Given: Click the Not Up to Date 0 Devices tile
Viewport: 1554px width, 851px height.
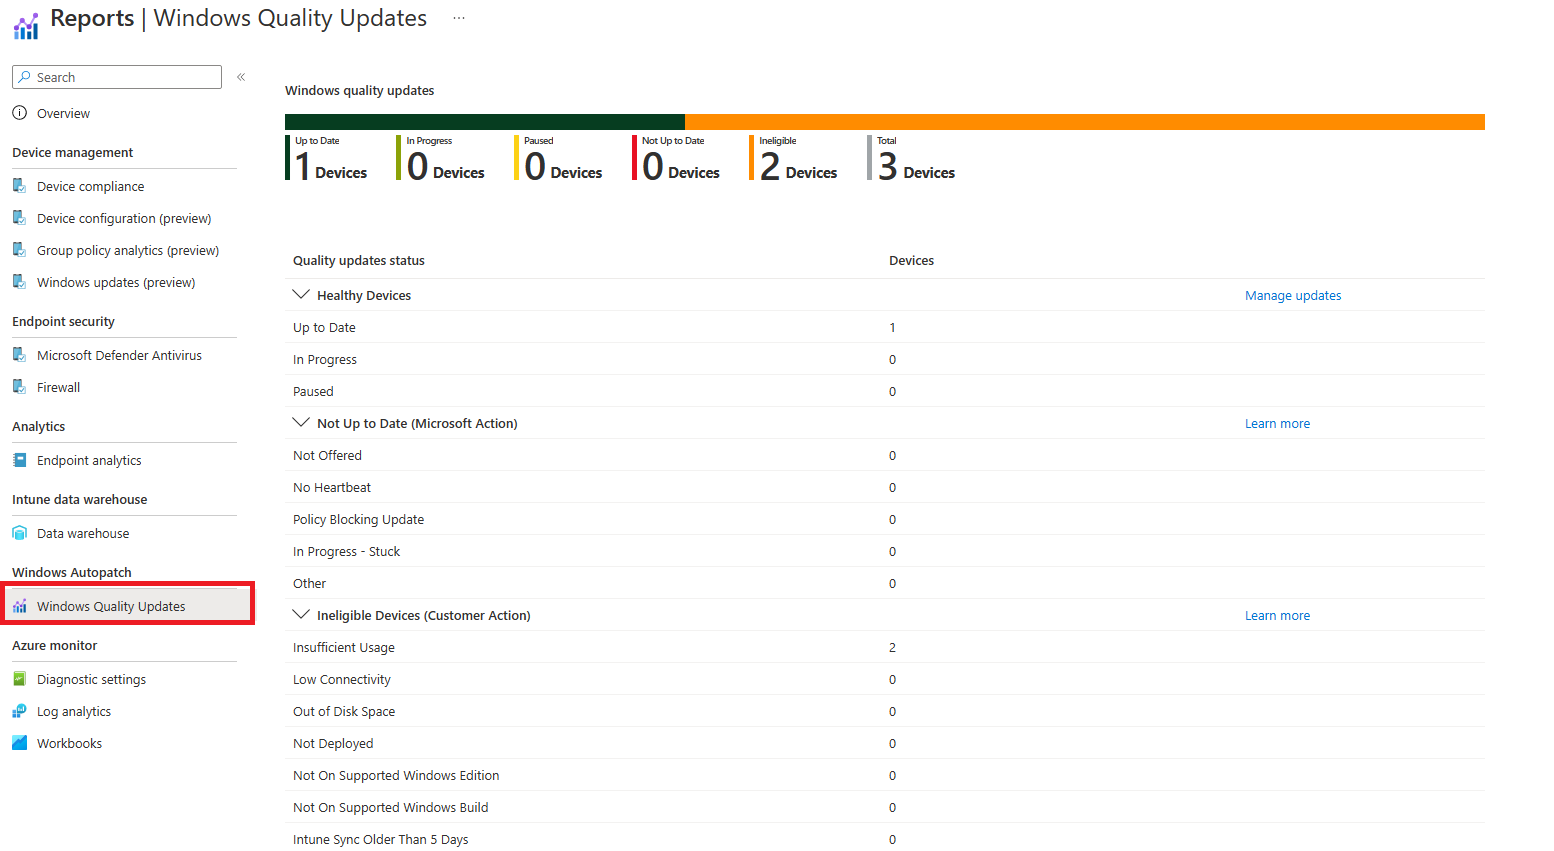Looking at the screenshot, I should coord(678,158).
